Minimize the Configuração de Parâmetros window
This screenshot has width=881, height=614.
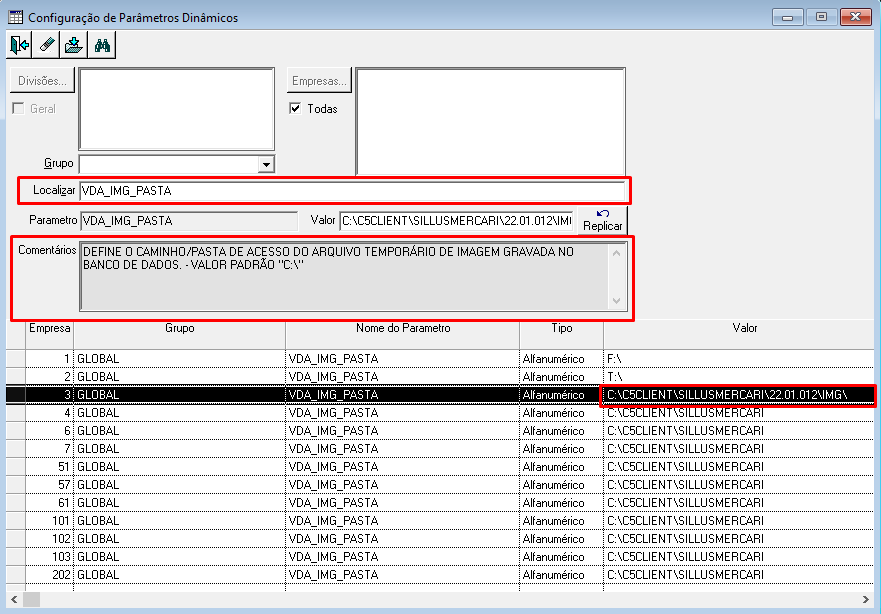(787, 17)
